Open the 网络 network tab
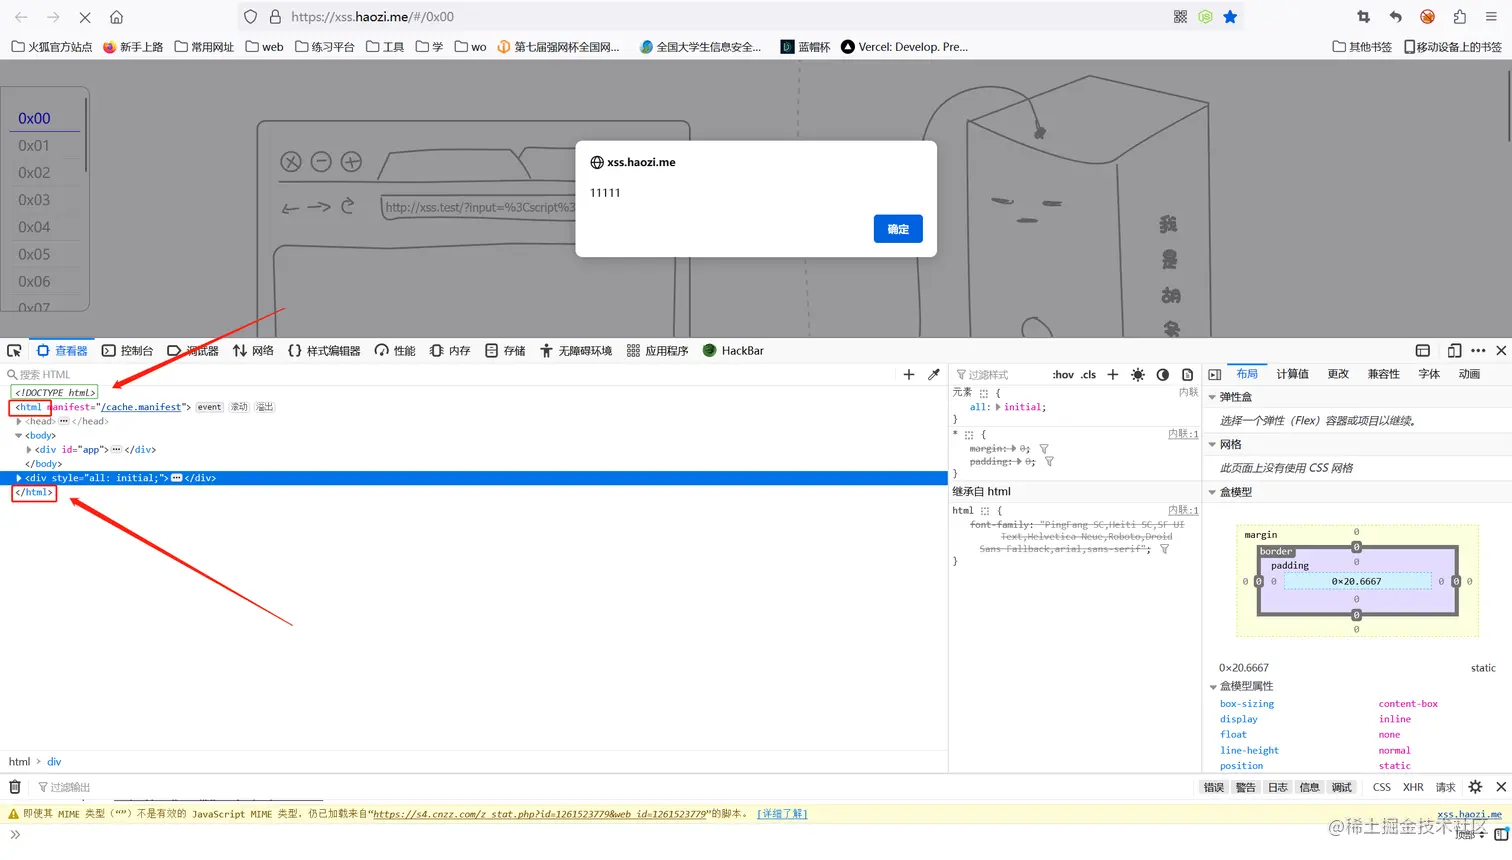The width and height of the screenshot is (1512, 860). tap(253, 351)
